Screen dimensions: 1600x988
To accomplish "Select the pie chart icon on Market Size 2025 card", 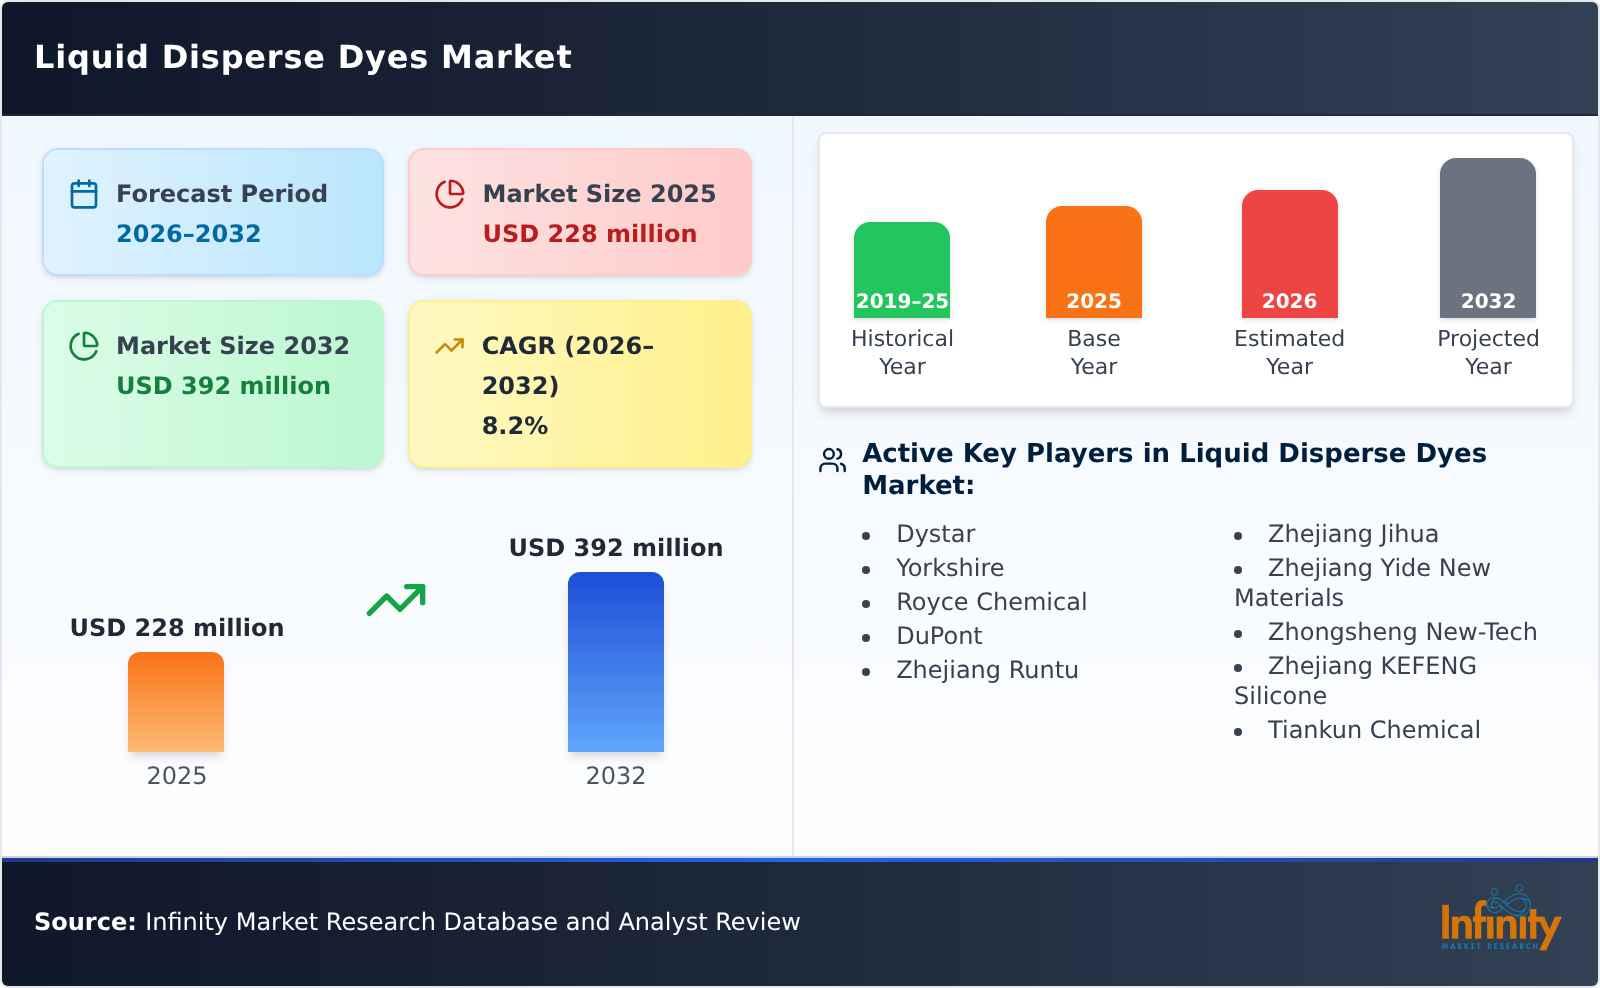I will [x=450, y=195].
